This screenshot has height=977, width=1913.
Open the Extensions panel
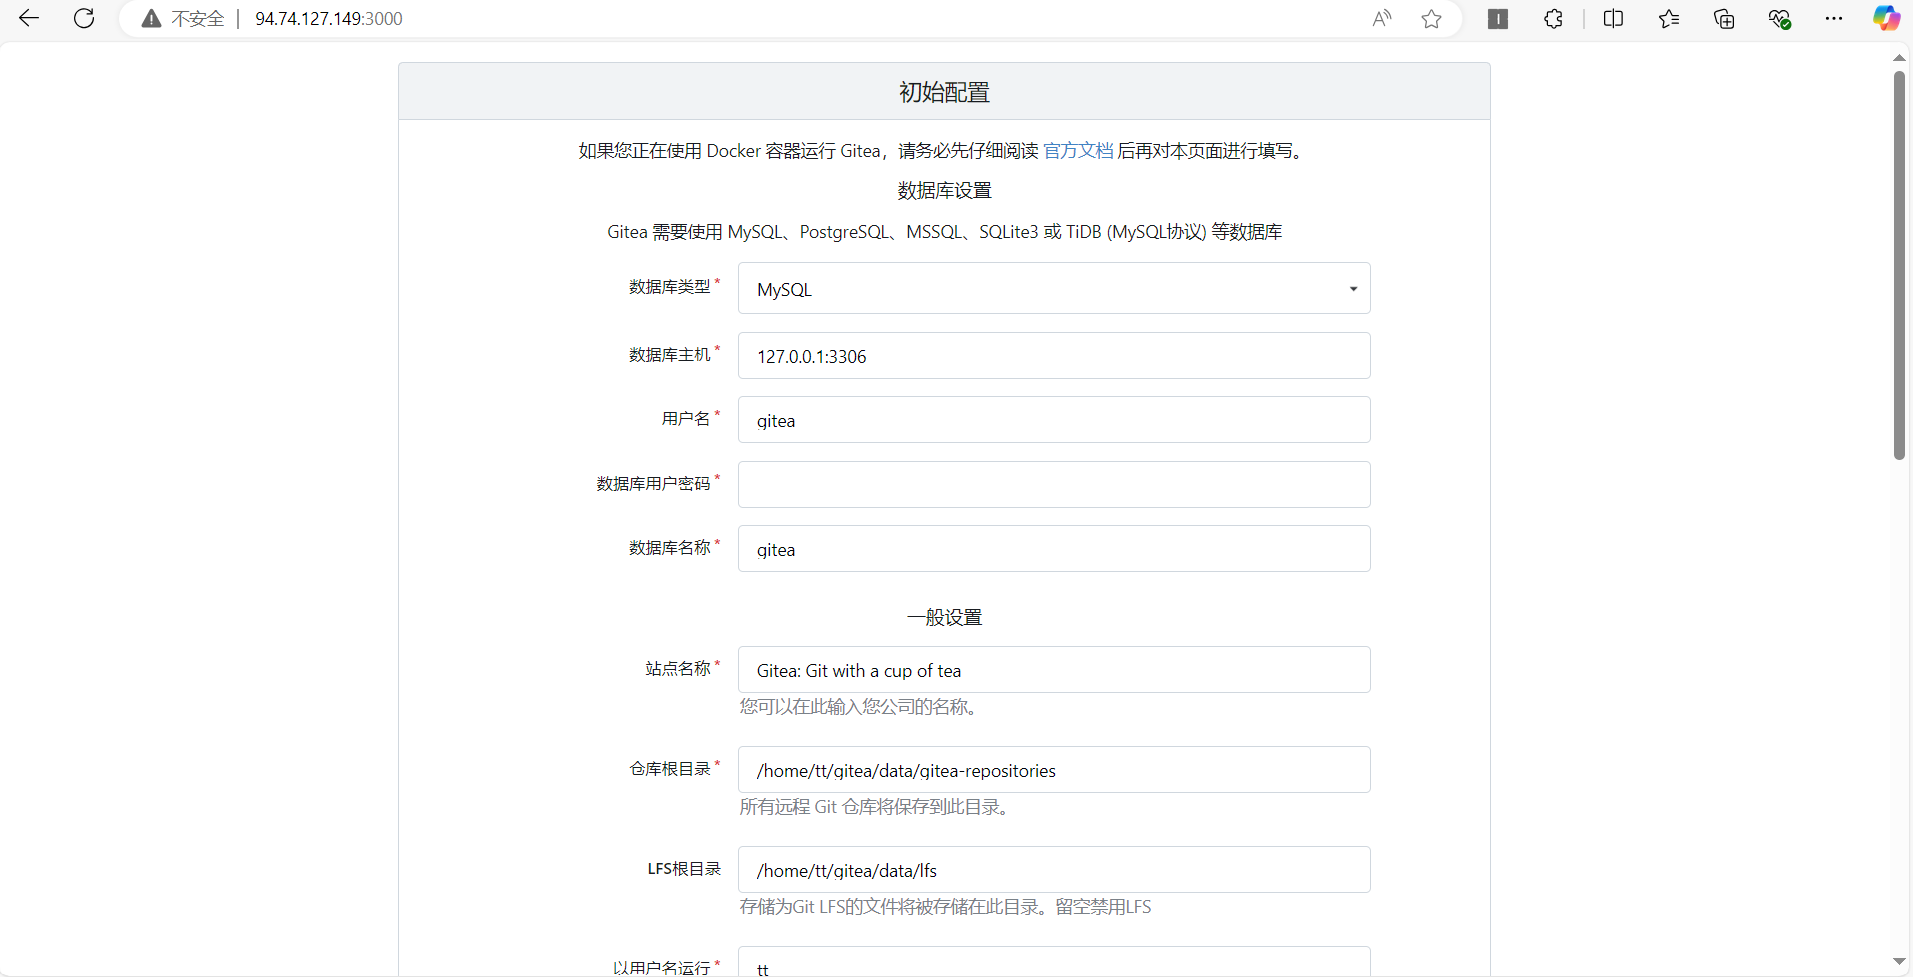[1553, 18]
